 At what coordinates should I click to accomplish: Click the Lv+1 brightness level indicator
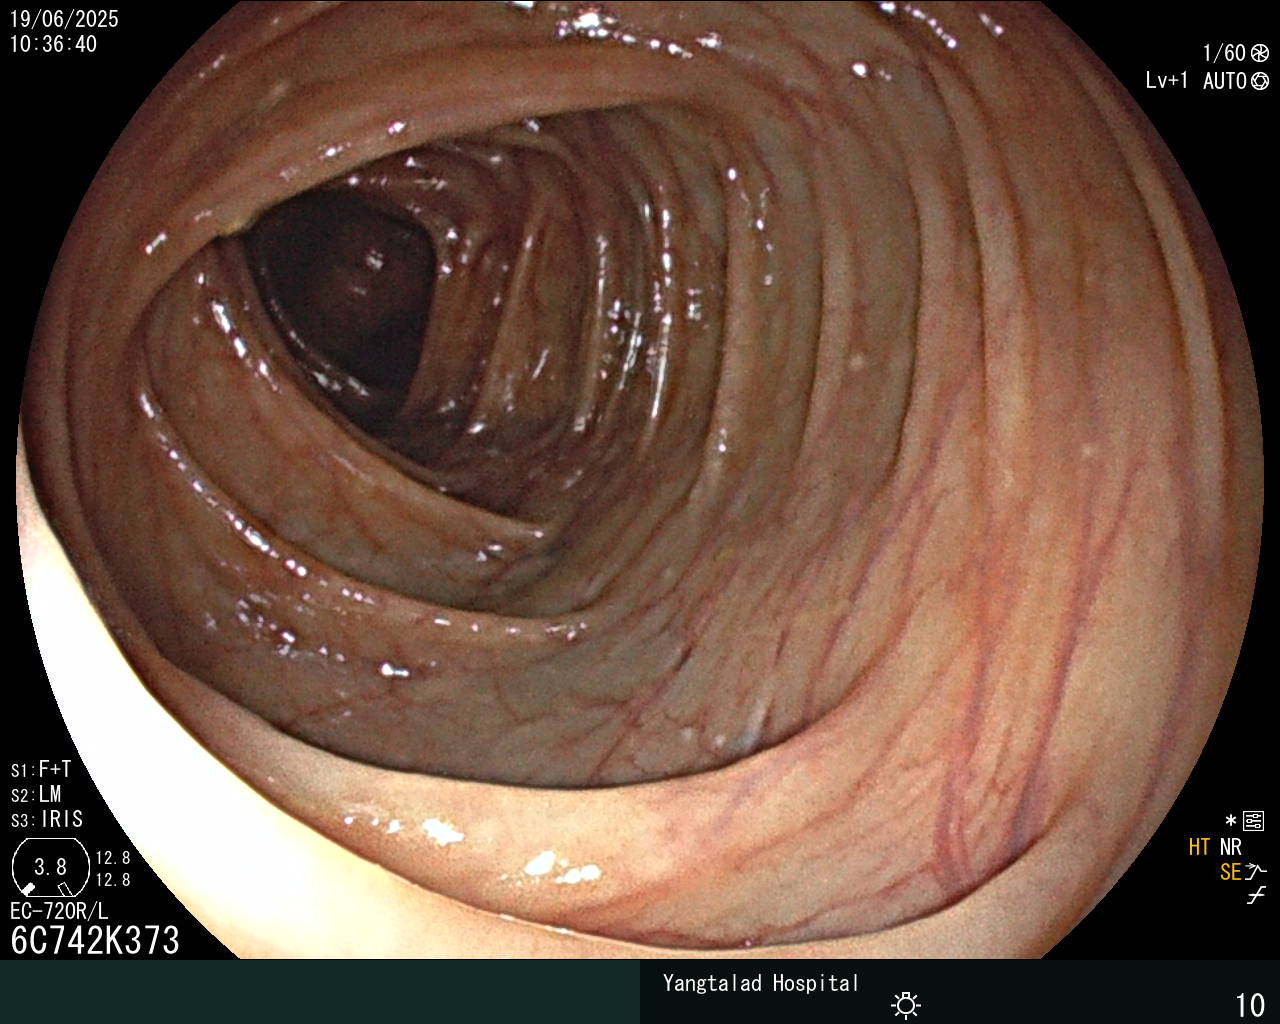point(1167,81)
